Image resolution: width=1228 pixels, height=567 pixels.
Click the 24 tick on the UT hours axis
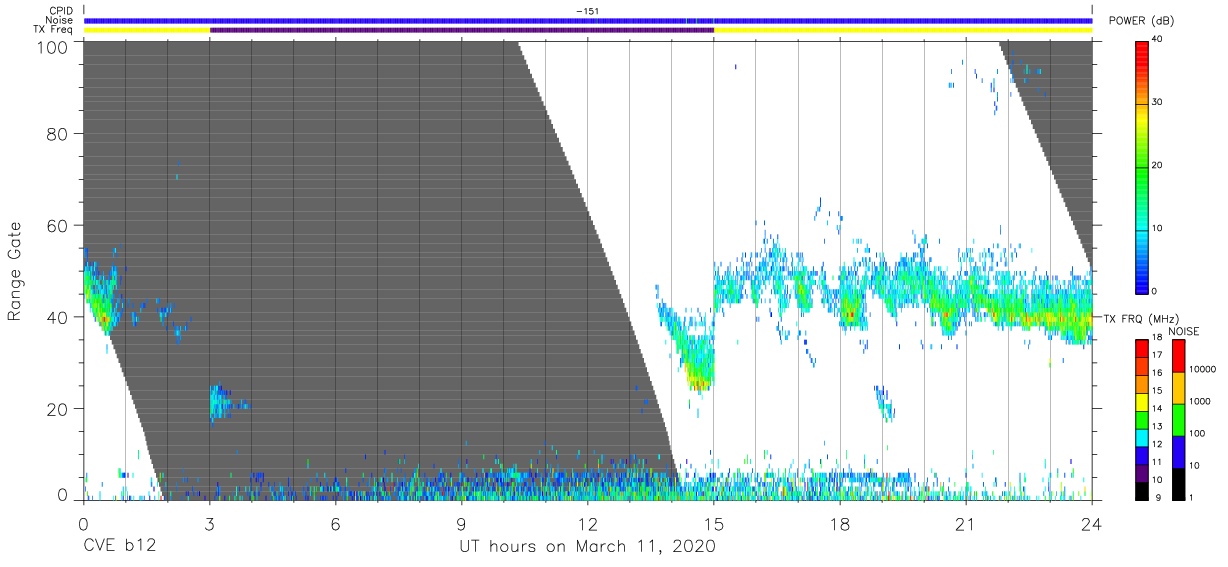1092,524
